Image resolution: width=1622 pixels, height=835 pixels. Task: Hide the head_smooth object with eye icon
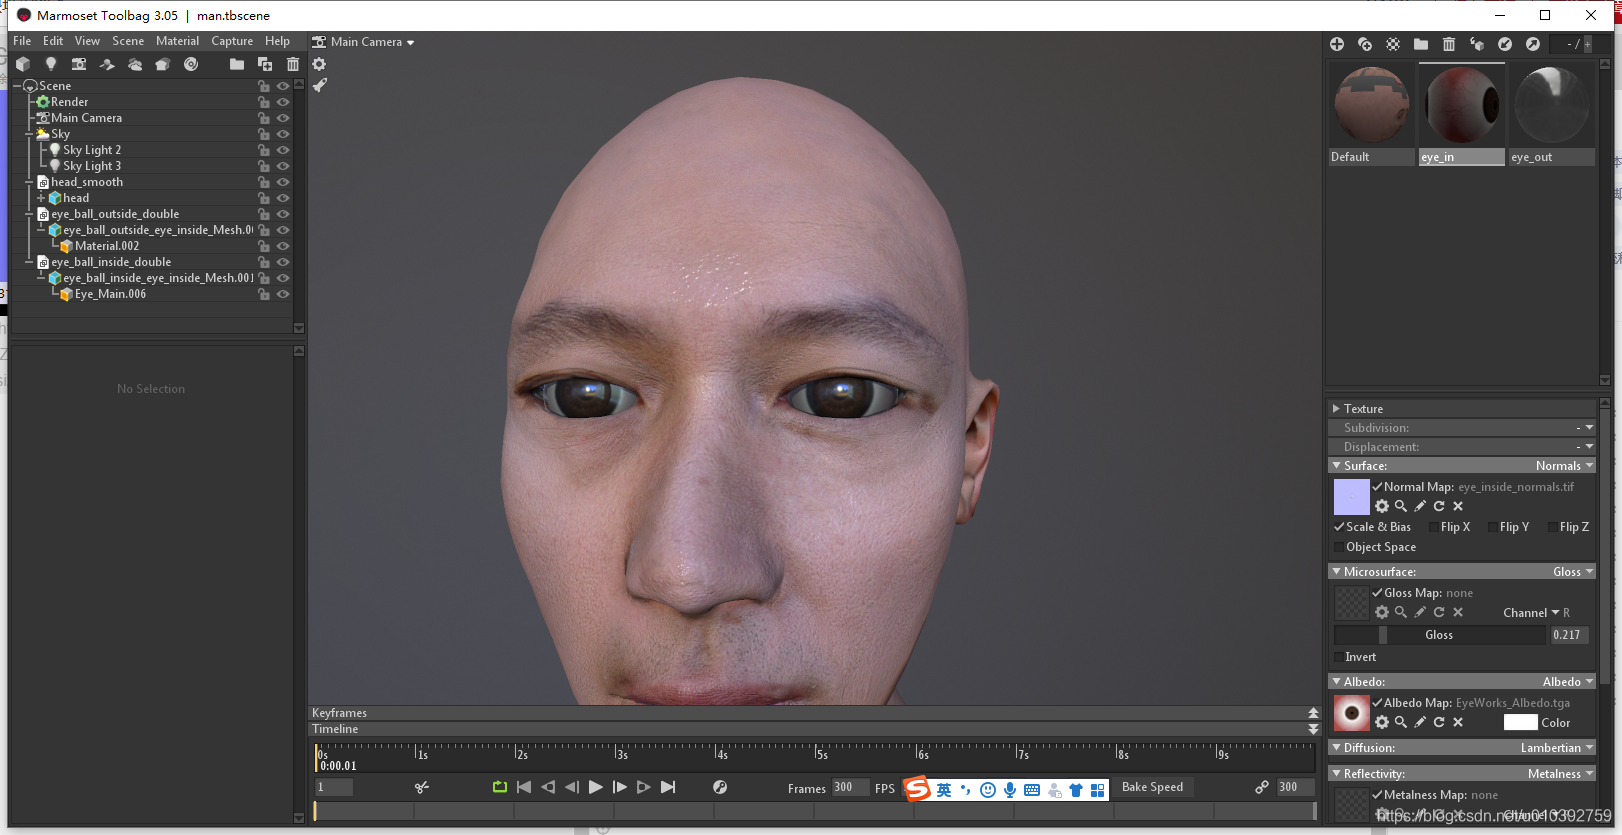pos(283,182)
